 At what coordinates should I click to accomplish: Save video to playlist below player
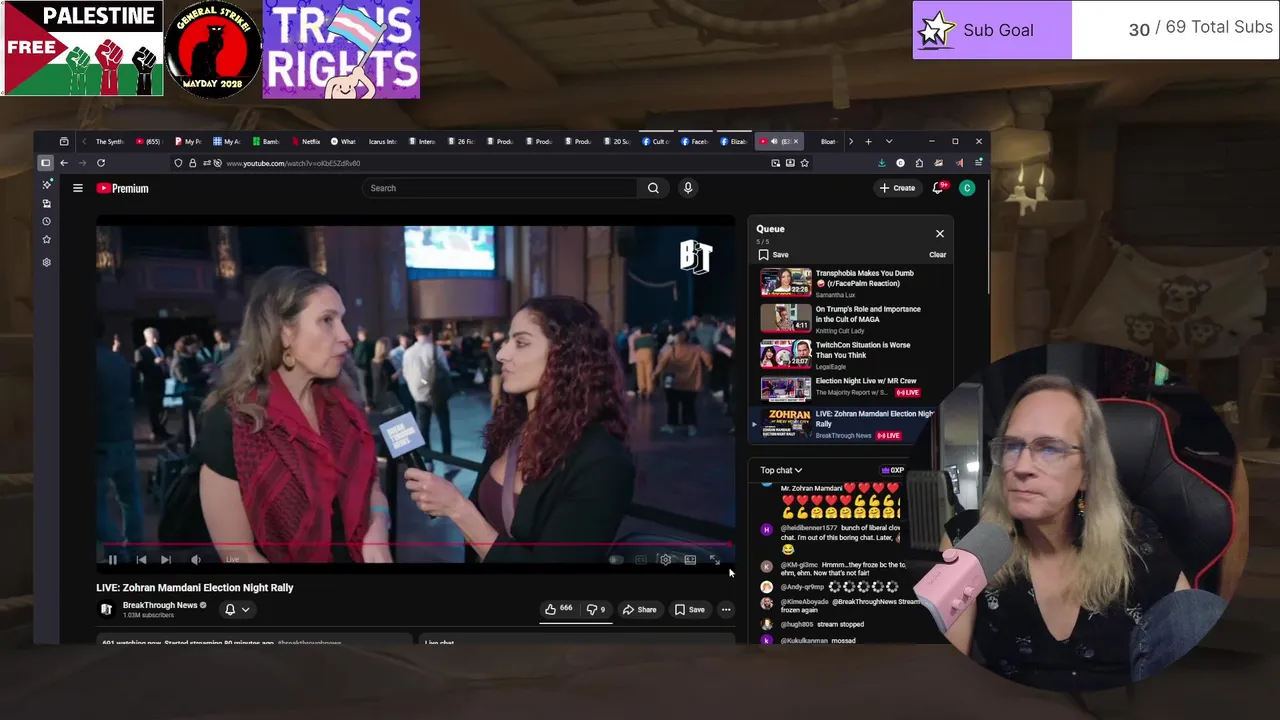click(689, 609)
